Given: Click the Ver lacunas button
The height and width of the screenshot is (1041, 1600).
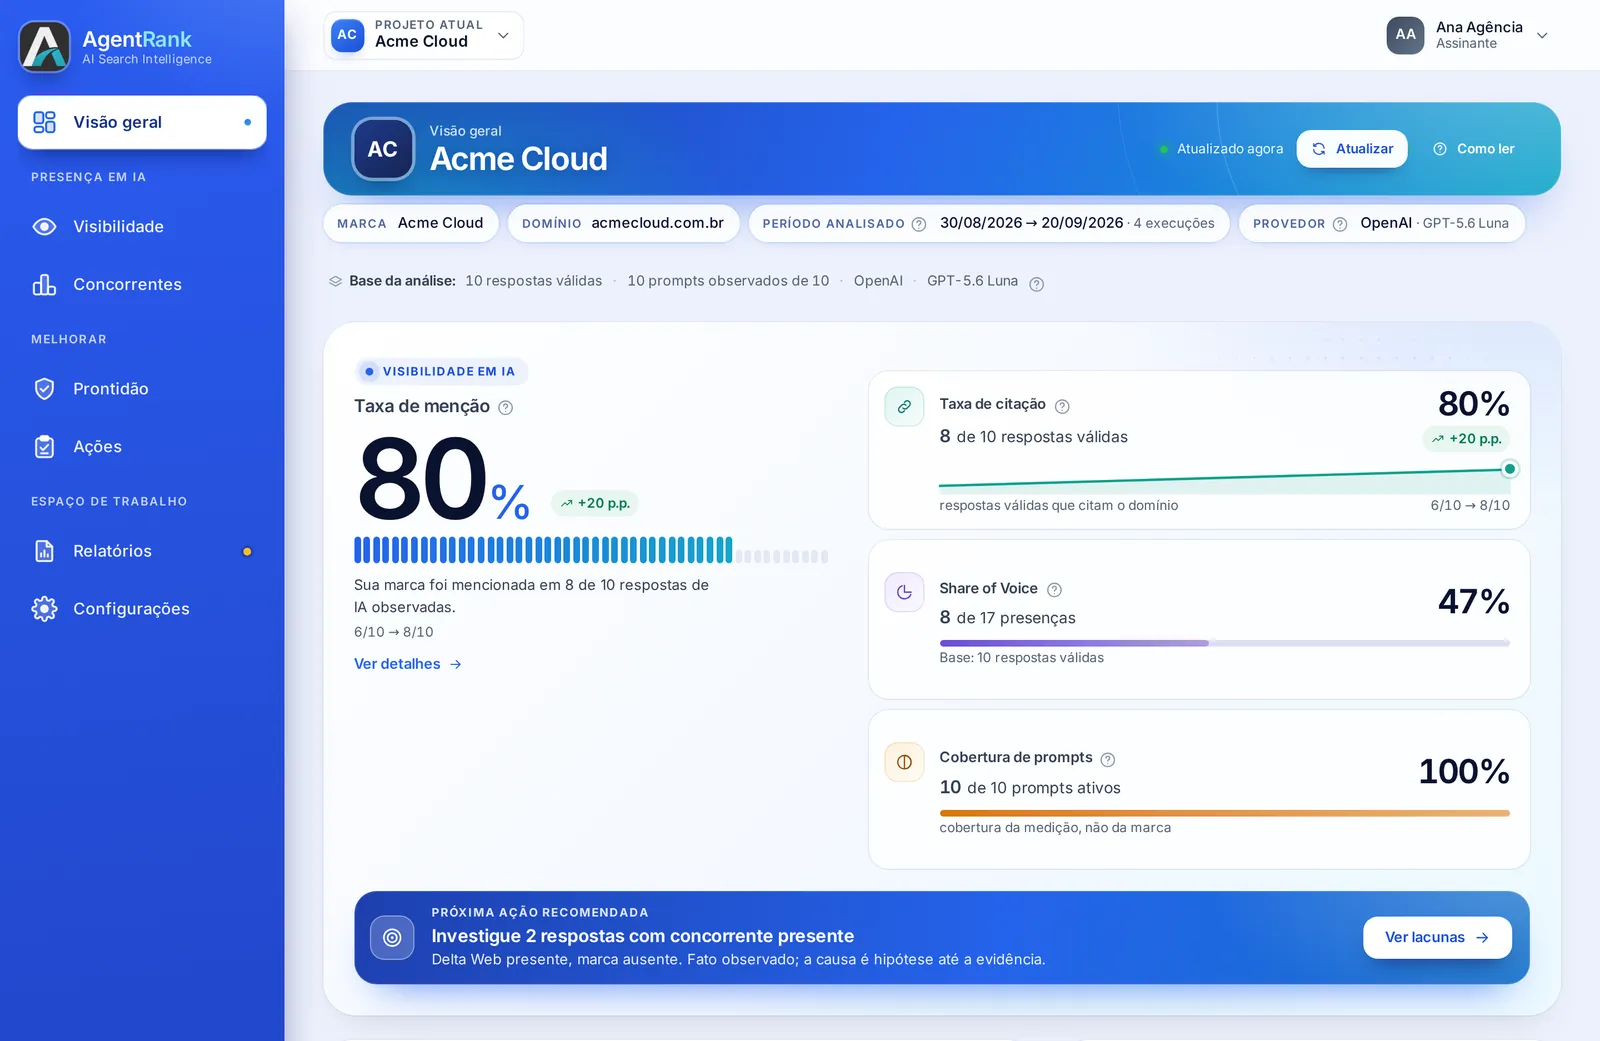Looking at the screenshot, I should 1437,938.
